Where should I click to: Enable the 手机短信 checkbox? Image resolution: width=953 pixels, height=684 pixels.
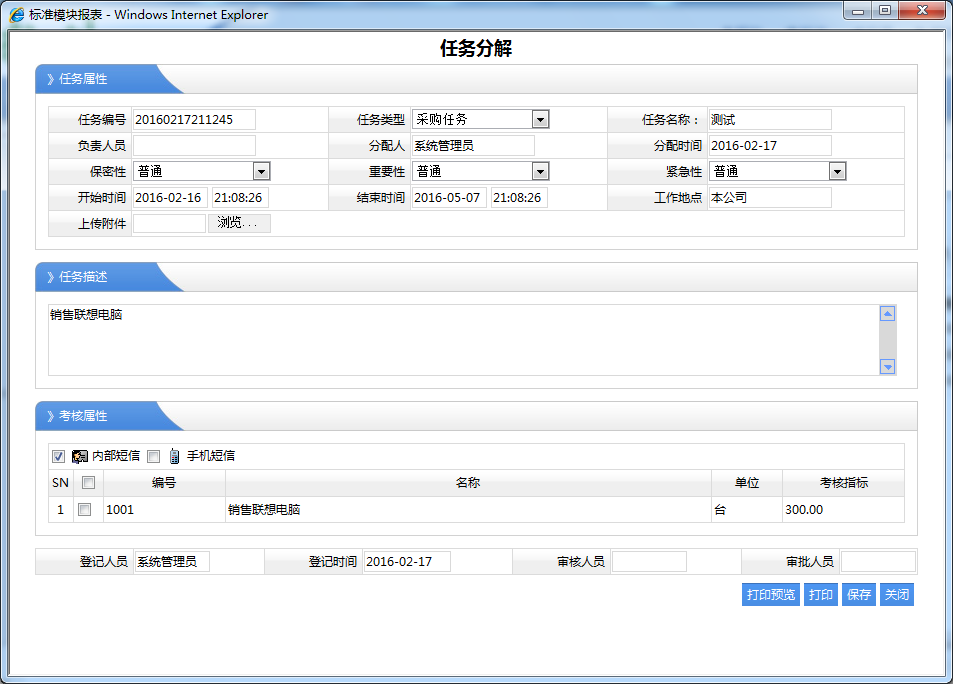[153, 457]
